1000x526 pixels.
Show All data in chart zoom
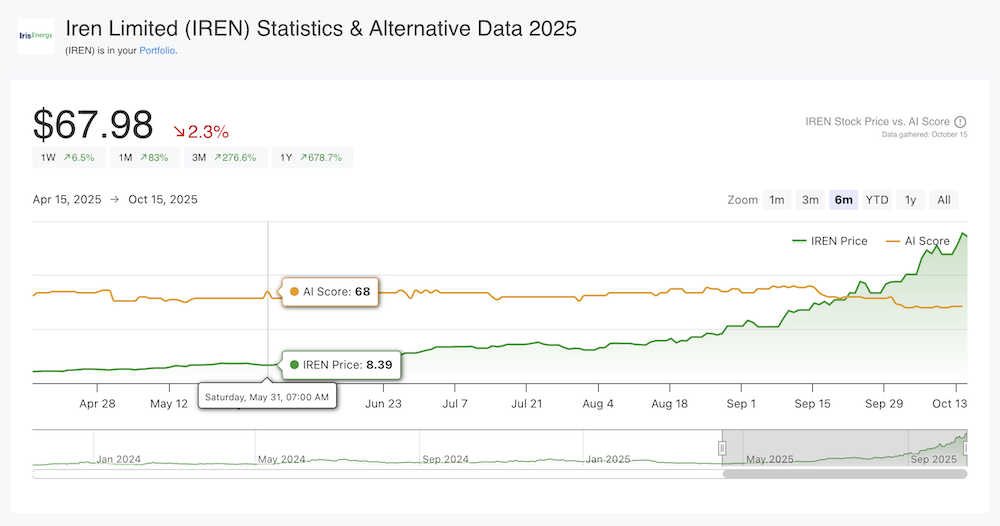coord(943,200)
